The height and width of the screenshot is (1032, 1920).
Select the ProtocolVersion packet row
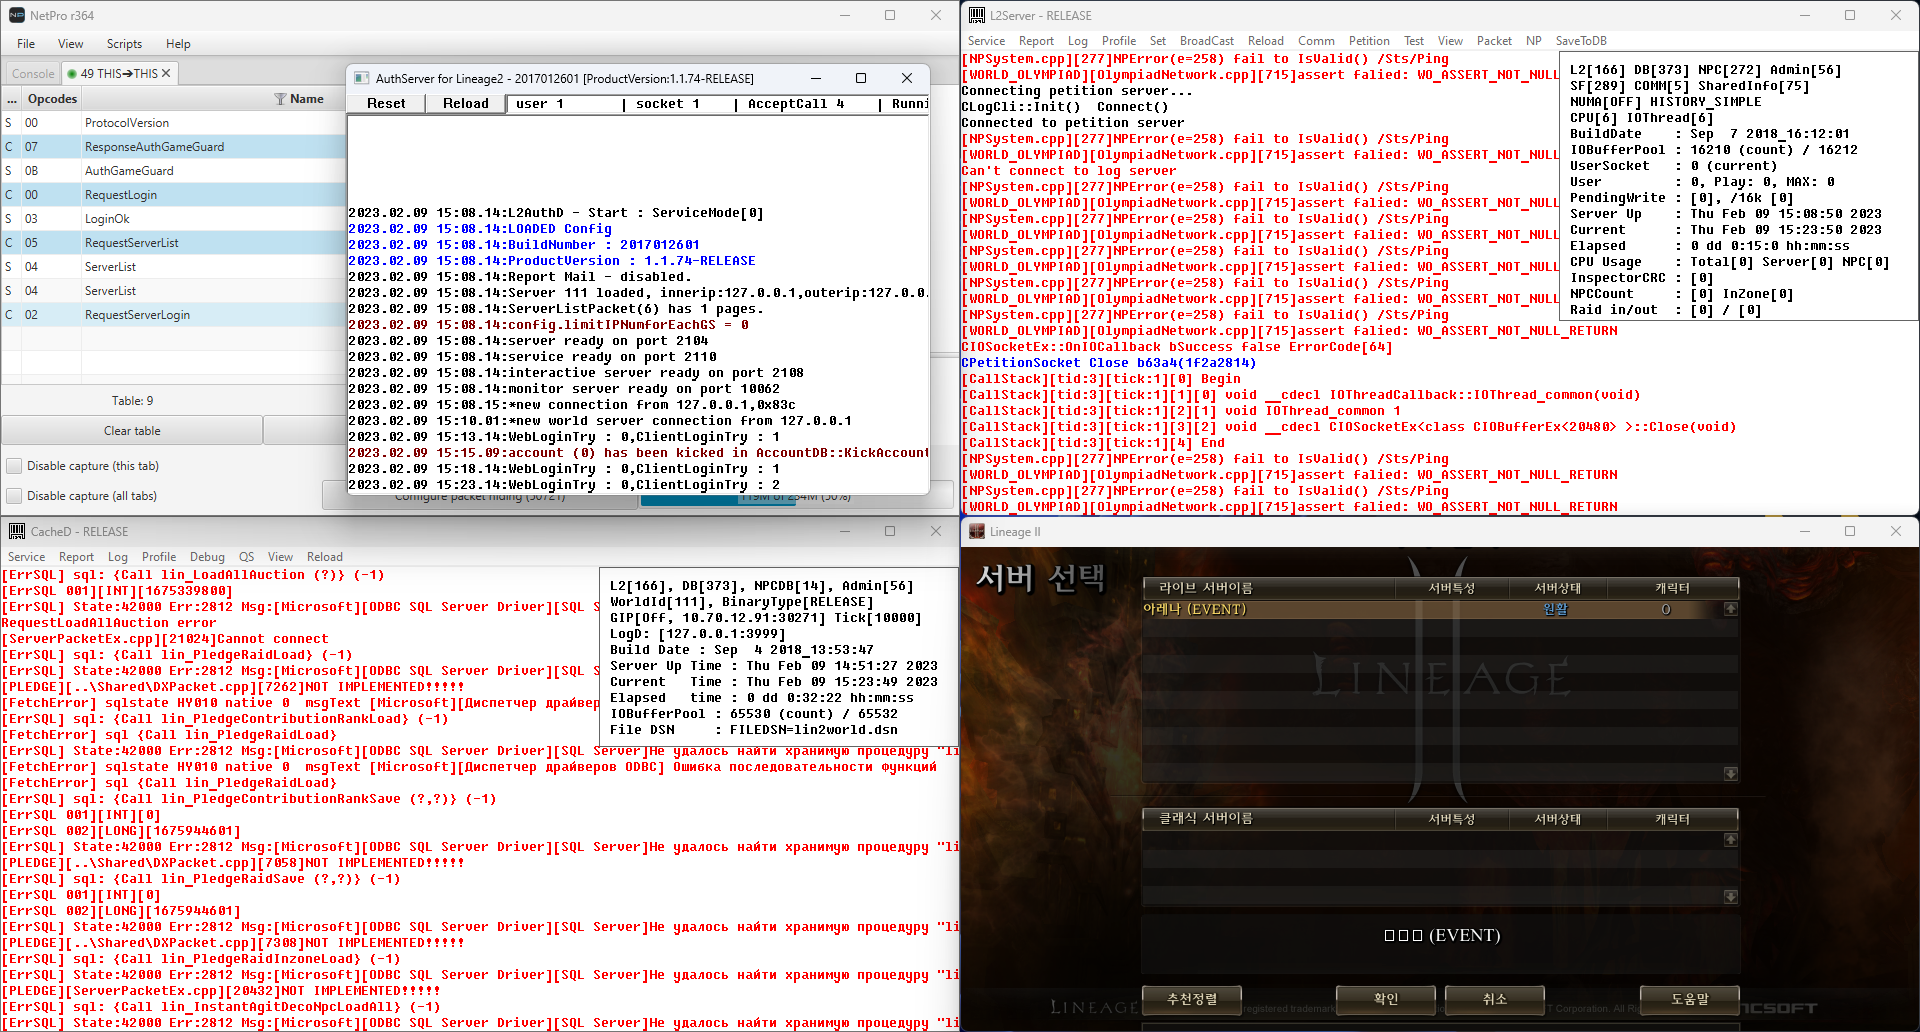pyautogui.click(x=174, y=123)
